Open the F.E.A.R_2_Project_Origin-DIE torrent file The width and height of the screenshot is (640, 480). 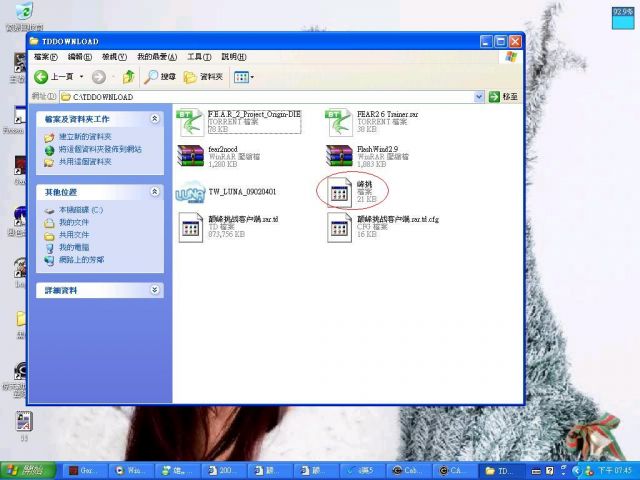190,122
